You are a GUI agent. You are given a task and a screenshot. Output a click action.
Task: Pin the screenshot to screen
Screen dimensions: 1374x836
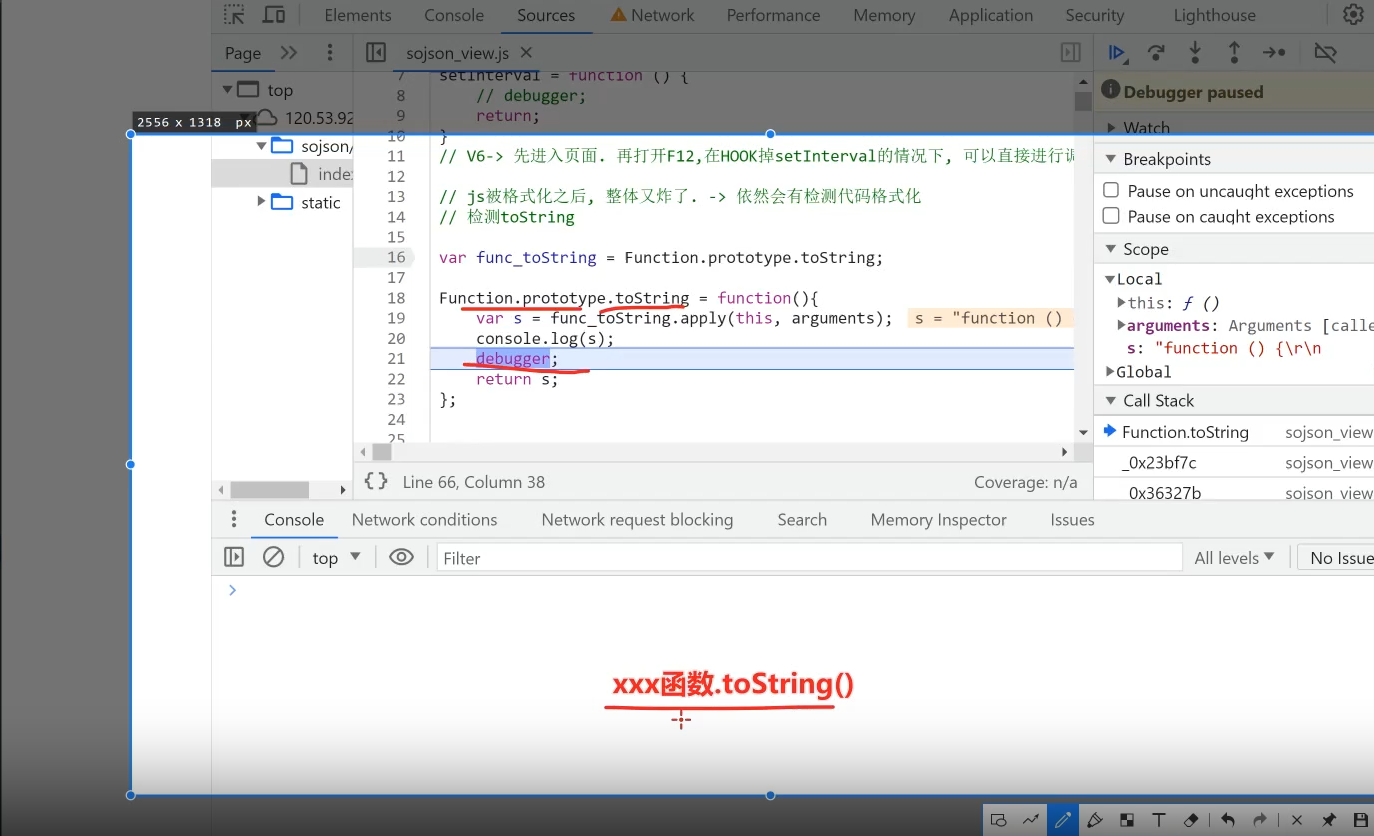1329,820
